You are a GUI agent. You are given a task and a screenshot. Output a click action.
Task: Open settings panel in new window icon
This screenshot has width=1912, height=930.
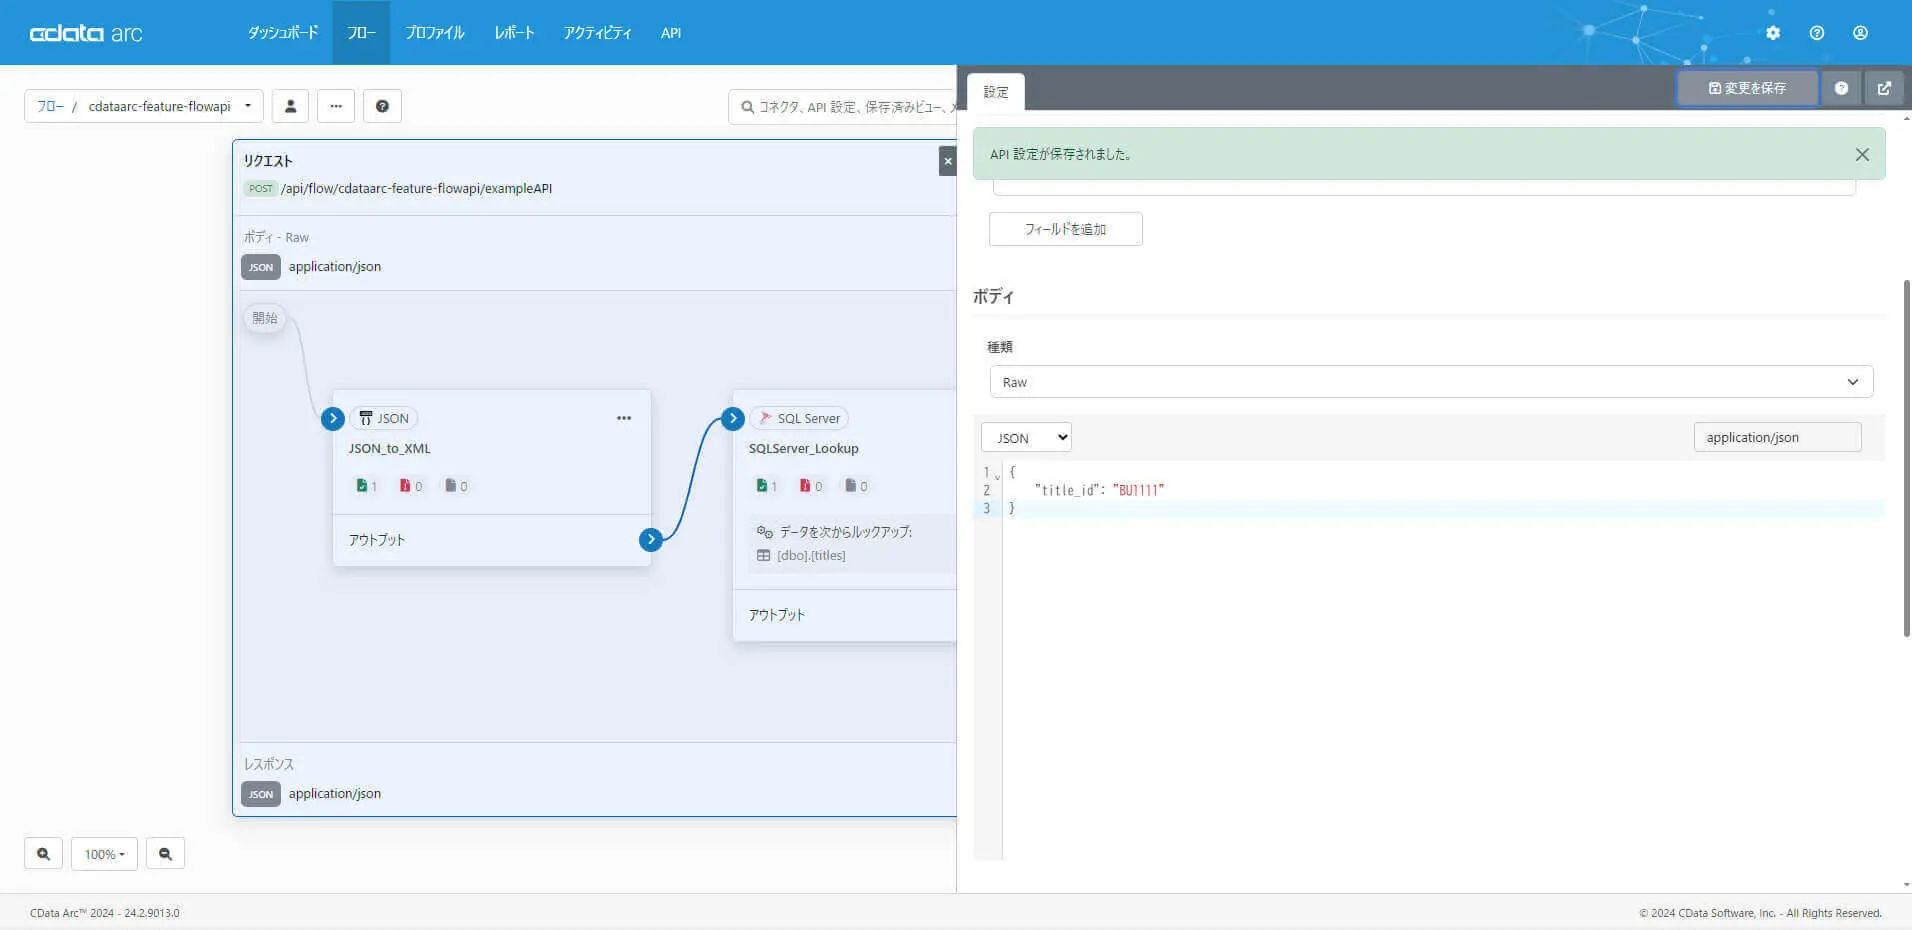(x=1884, y=88)
